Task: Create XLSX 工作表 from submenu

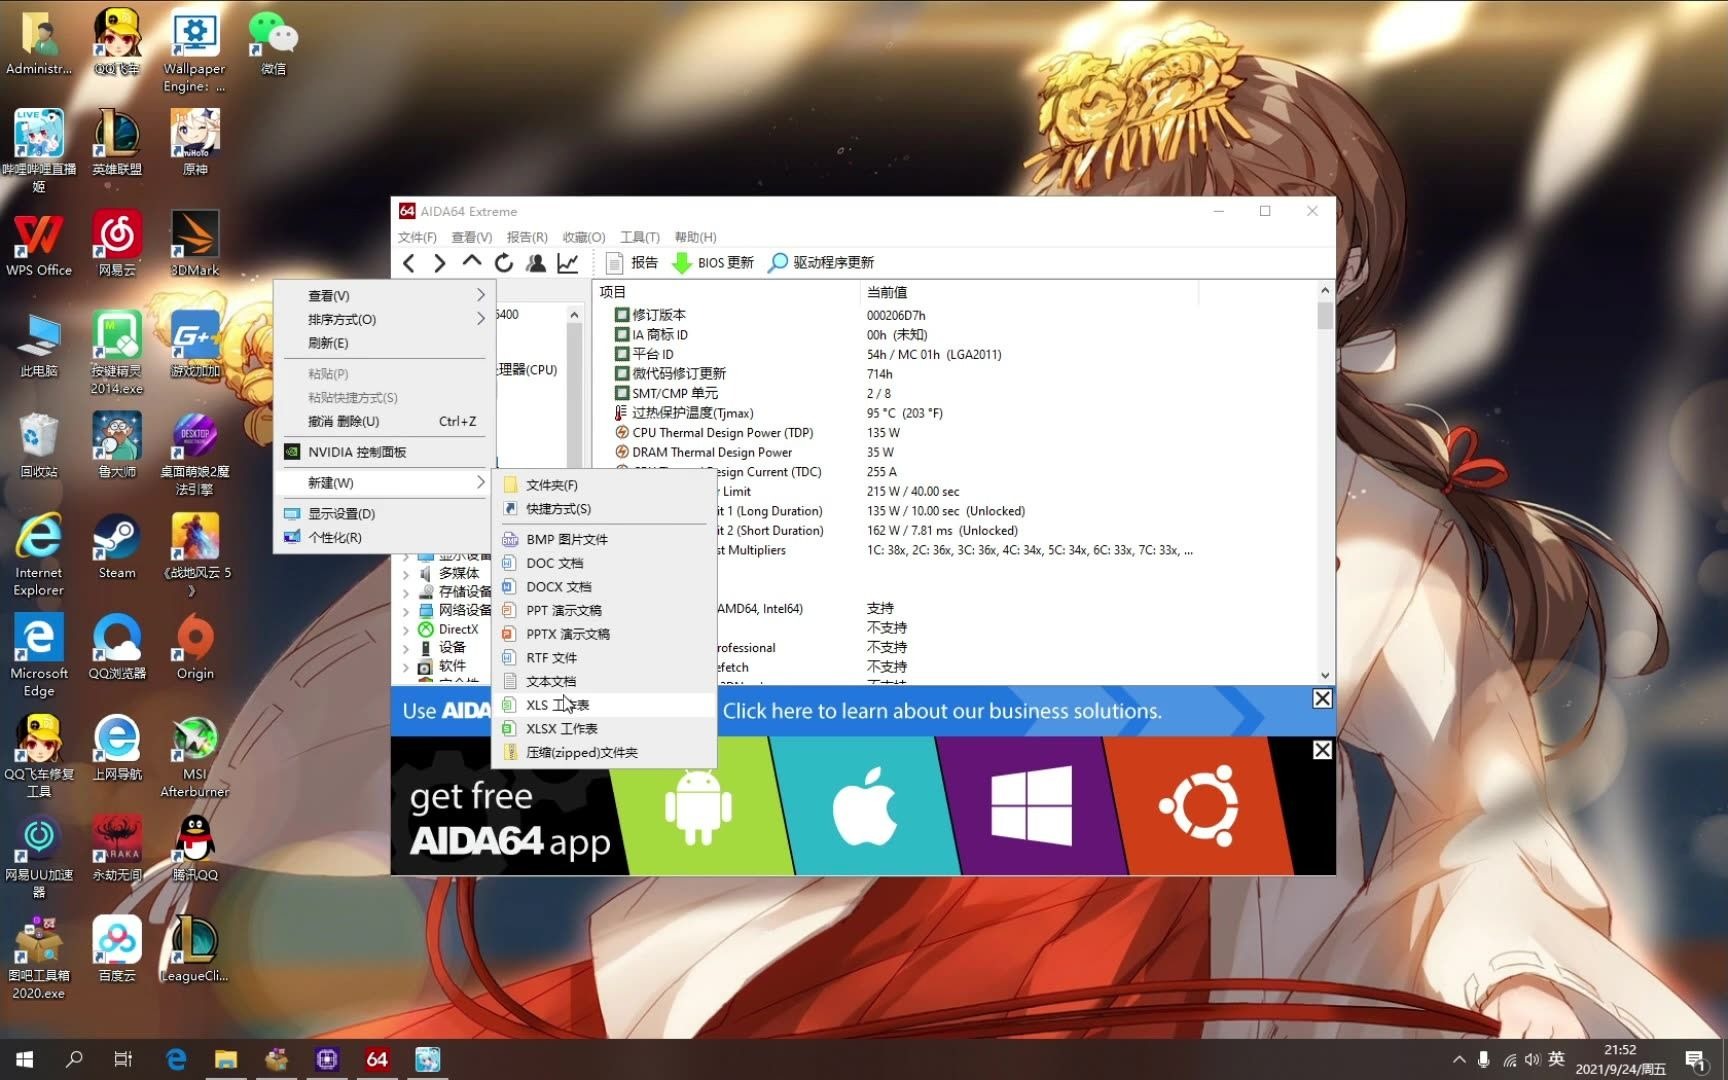Action: point(605,729)
